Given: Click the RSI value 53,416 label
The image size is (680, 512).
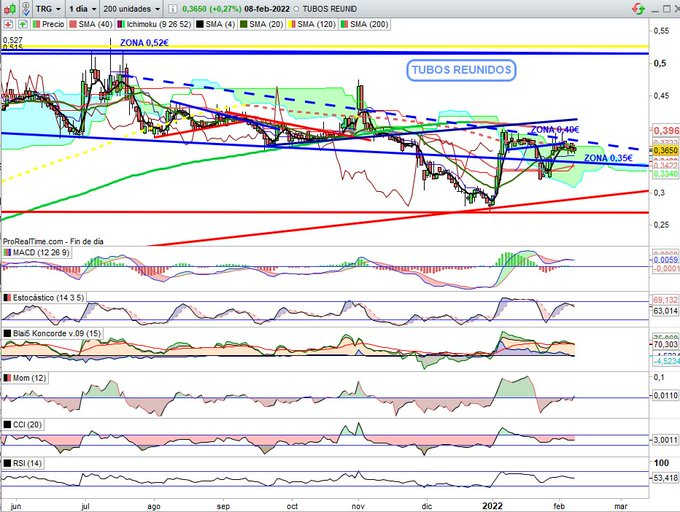Looking at the screenshot, I should pos(665,478).
